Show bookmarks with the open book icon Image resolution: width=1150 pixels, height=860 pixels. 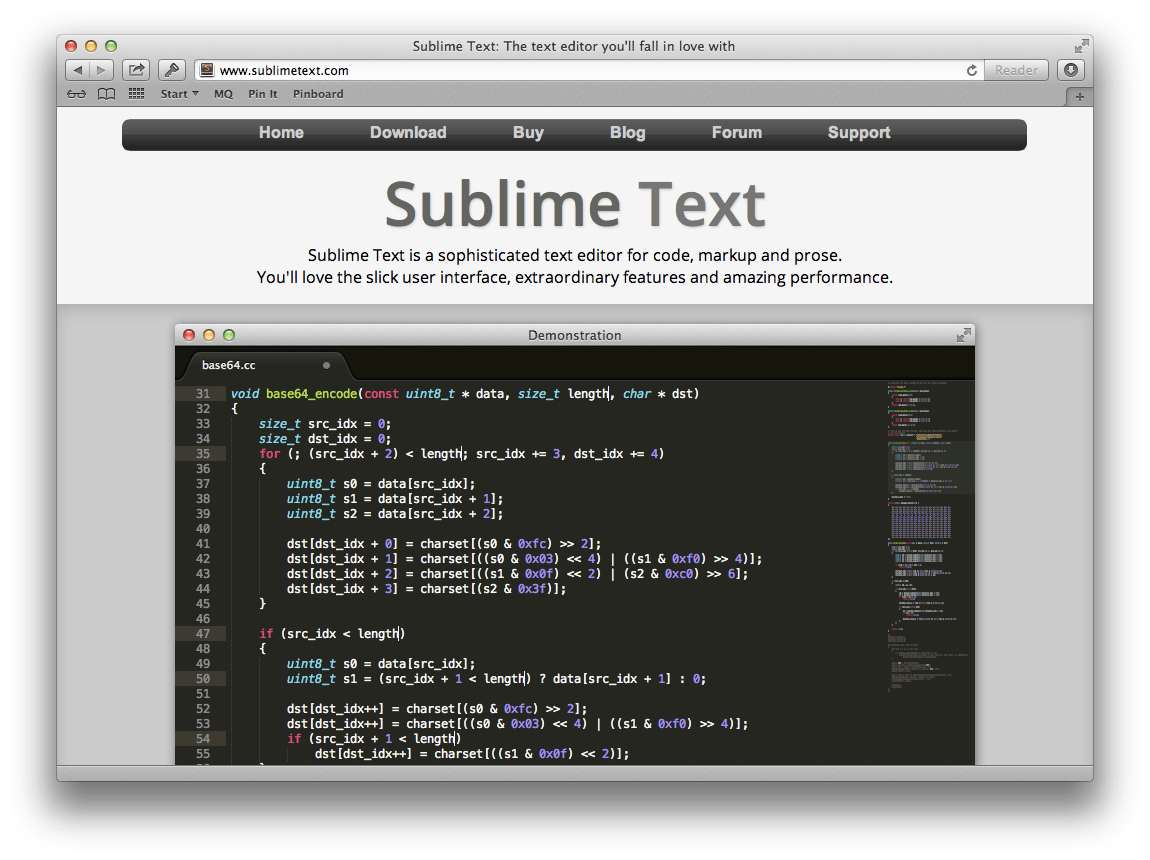pos(106,94)
